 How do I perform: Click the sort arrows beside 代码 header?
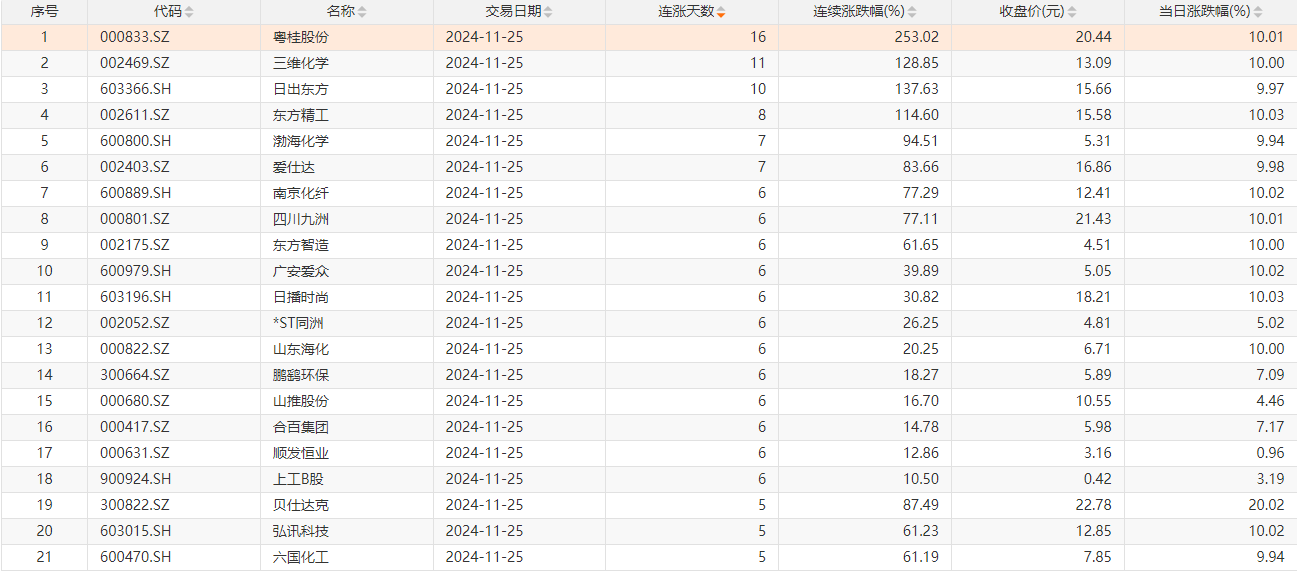pyautogui.click(x=189, y=12)
